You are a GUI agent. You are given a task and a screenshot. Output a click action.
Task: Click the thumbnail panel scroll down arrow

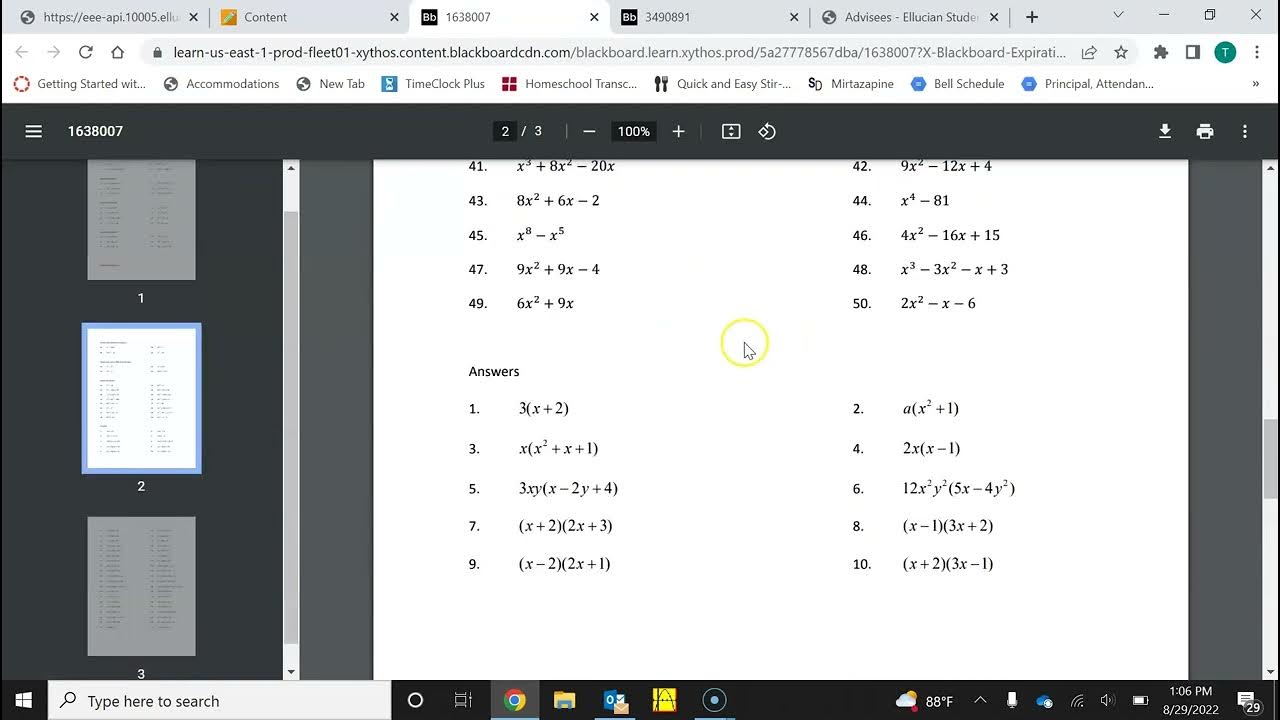click(291, 672)
